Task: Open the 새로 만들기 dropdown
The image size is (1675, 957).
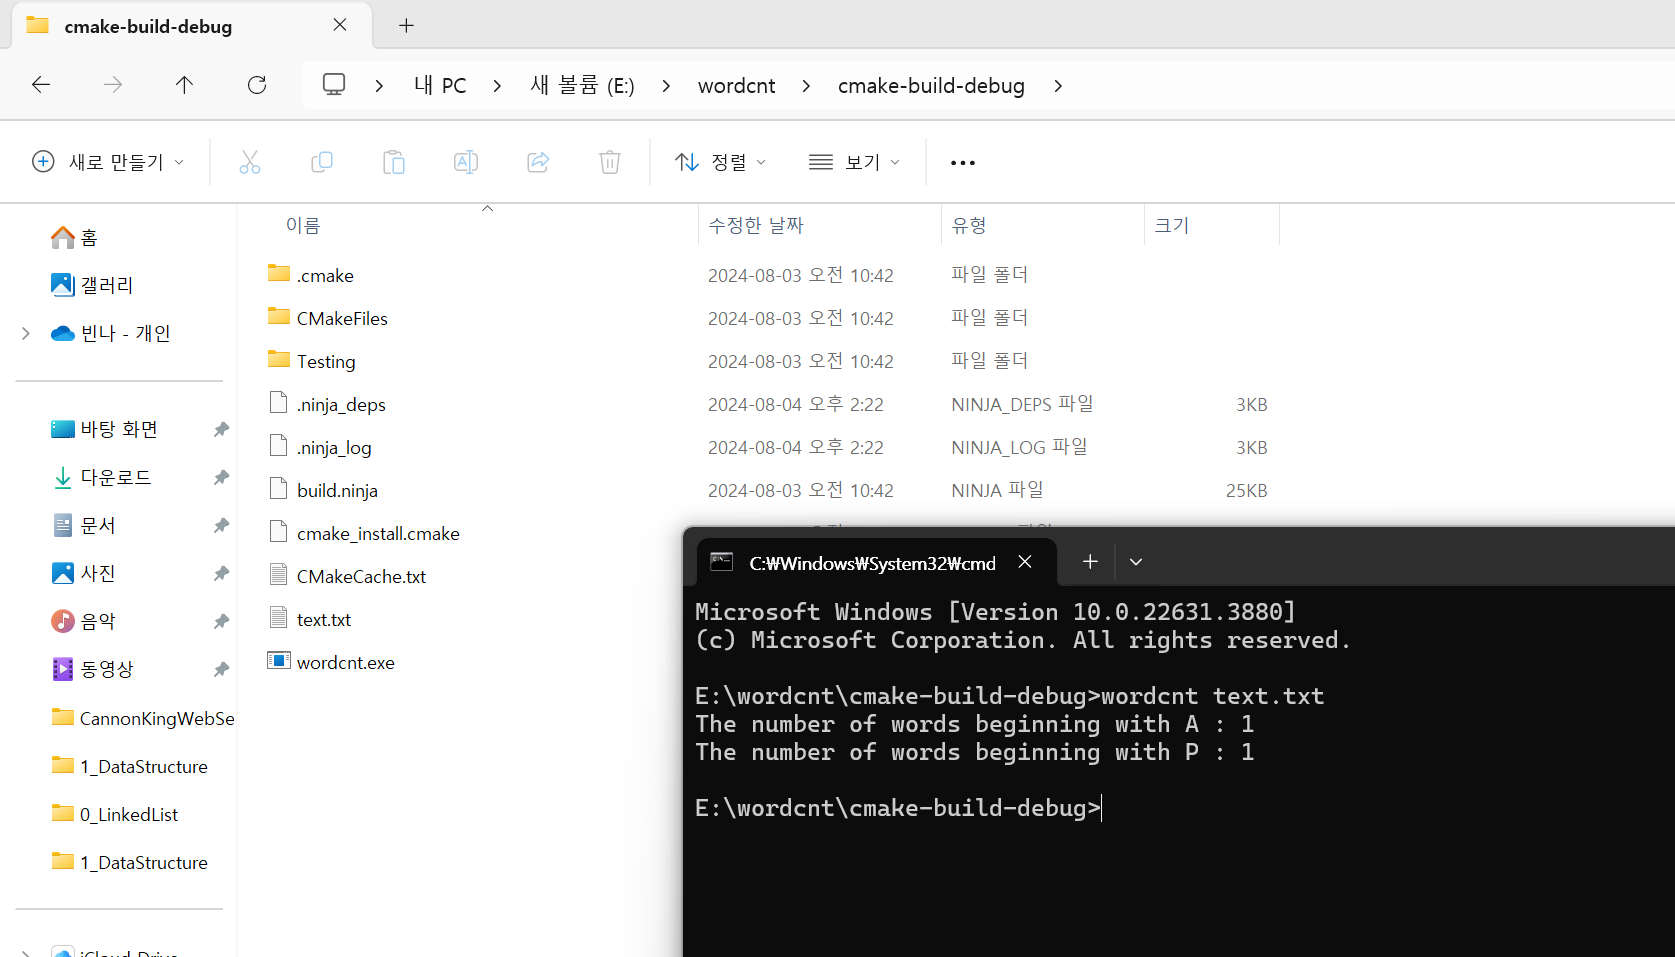Action: coord(109,162)
